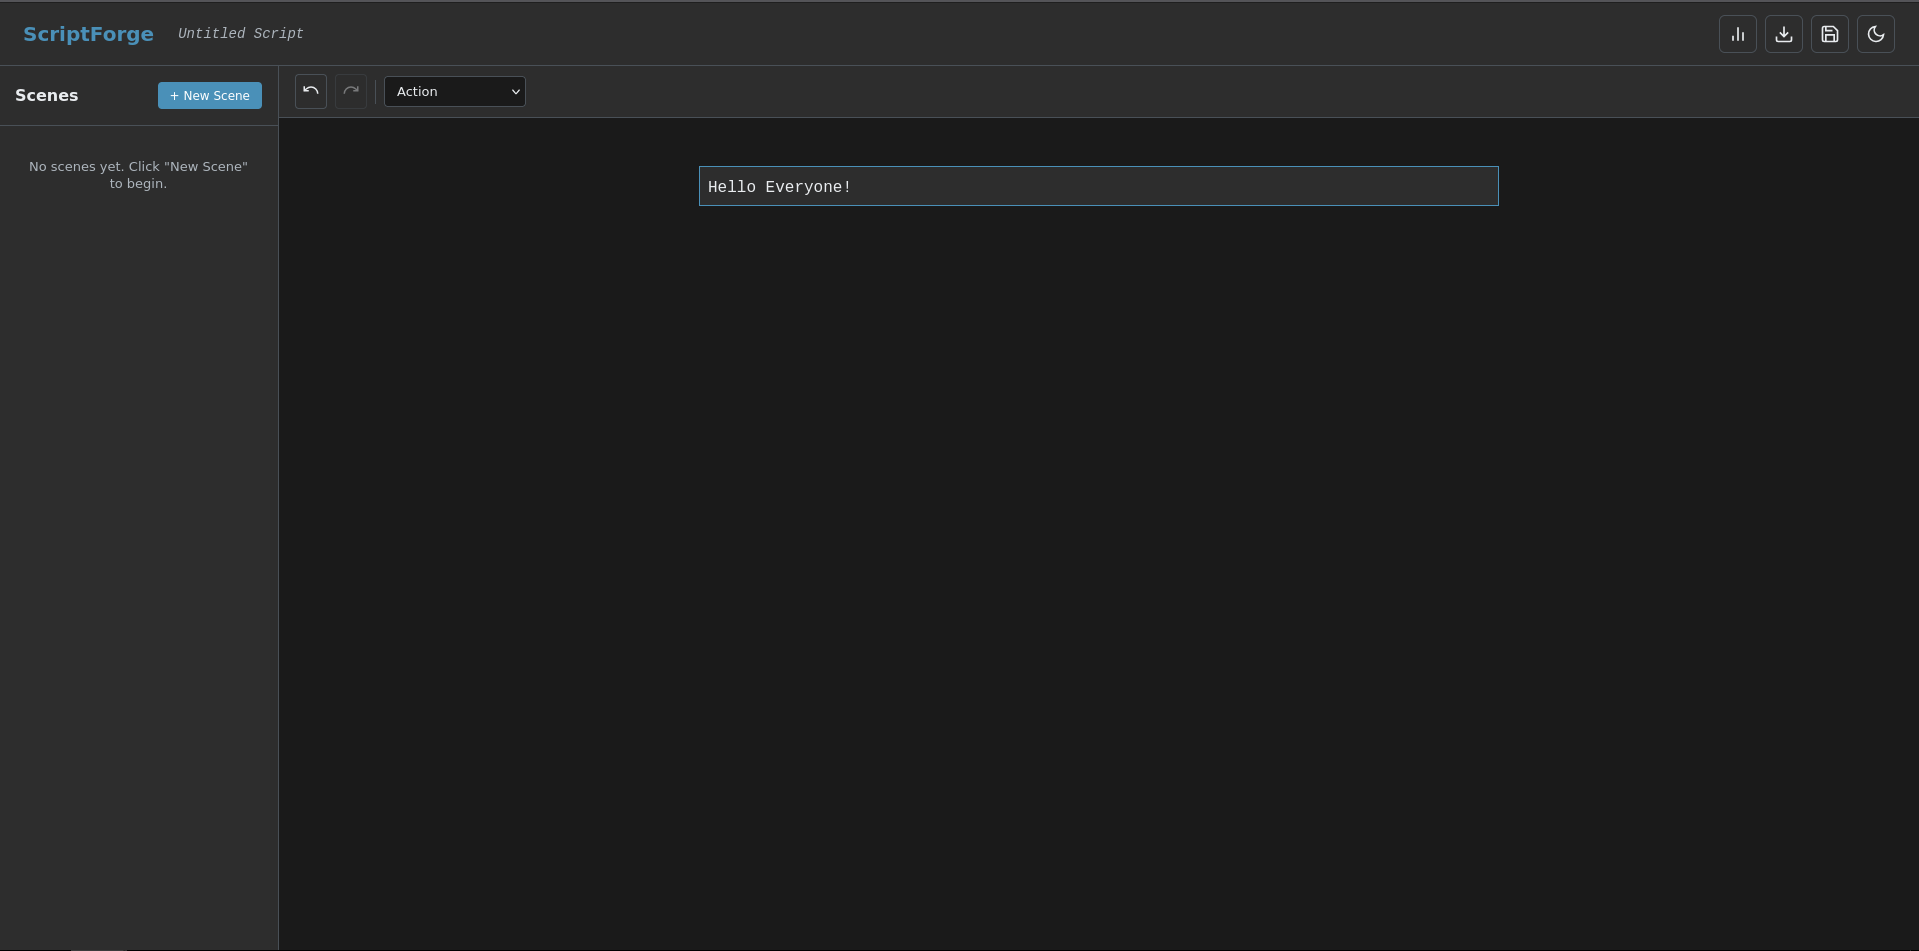Click the vertical separator beside the redo button
This screenshot has width=1919, height=951.
(376, 92)
